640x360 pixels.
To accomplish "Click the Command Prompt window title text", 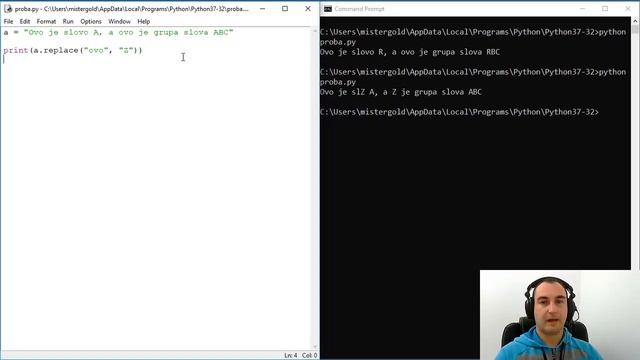I will tap(359, 9).
